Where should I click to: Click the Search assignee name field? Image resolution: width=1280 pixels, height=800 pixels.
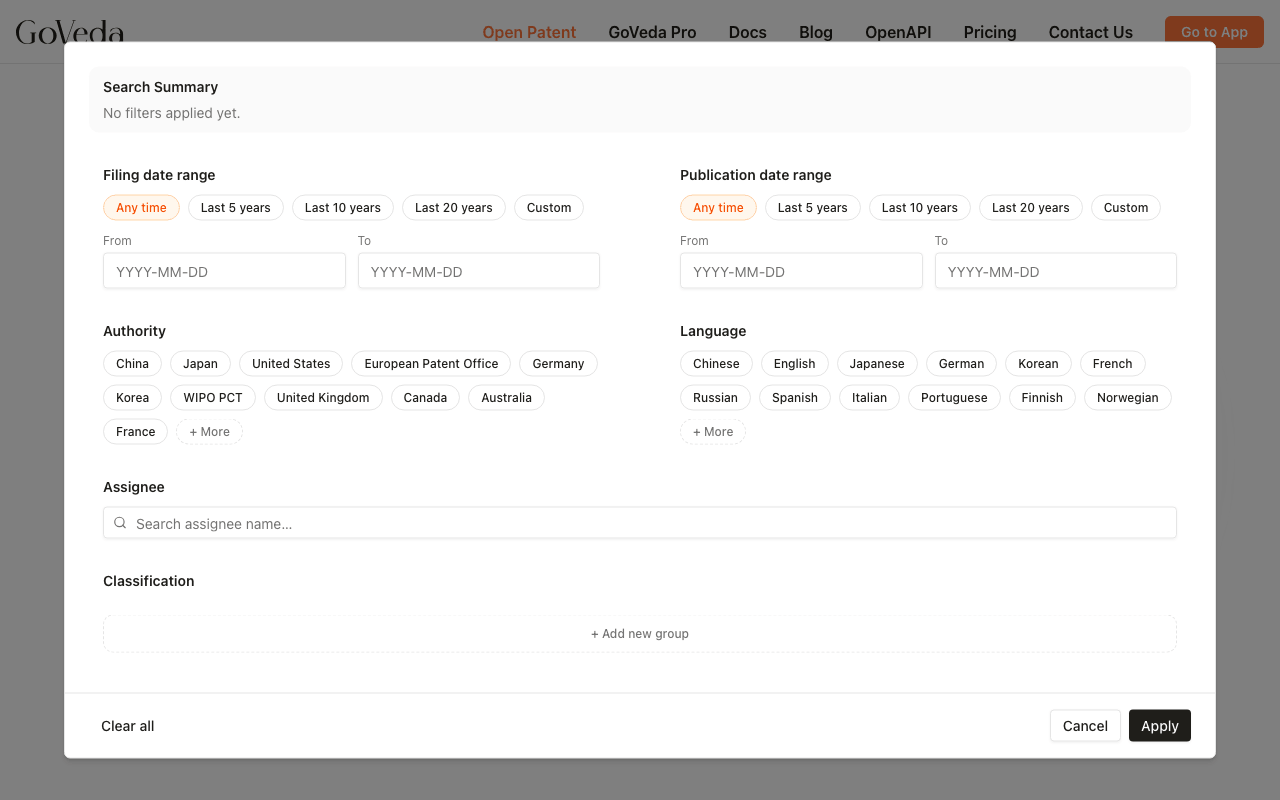(640, 523)
